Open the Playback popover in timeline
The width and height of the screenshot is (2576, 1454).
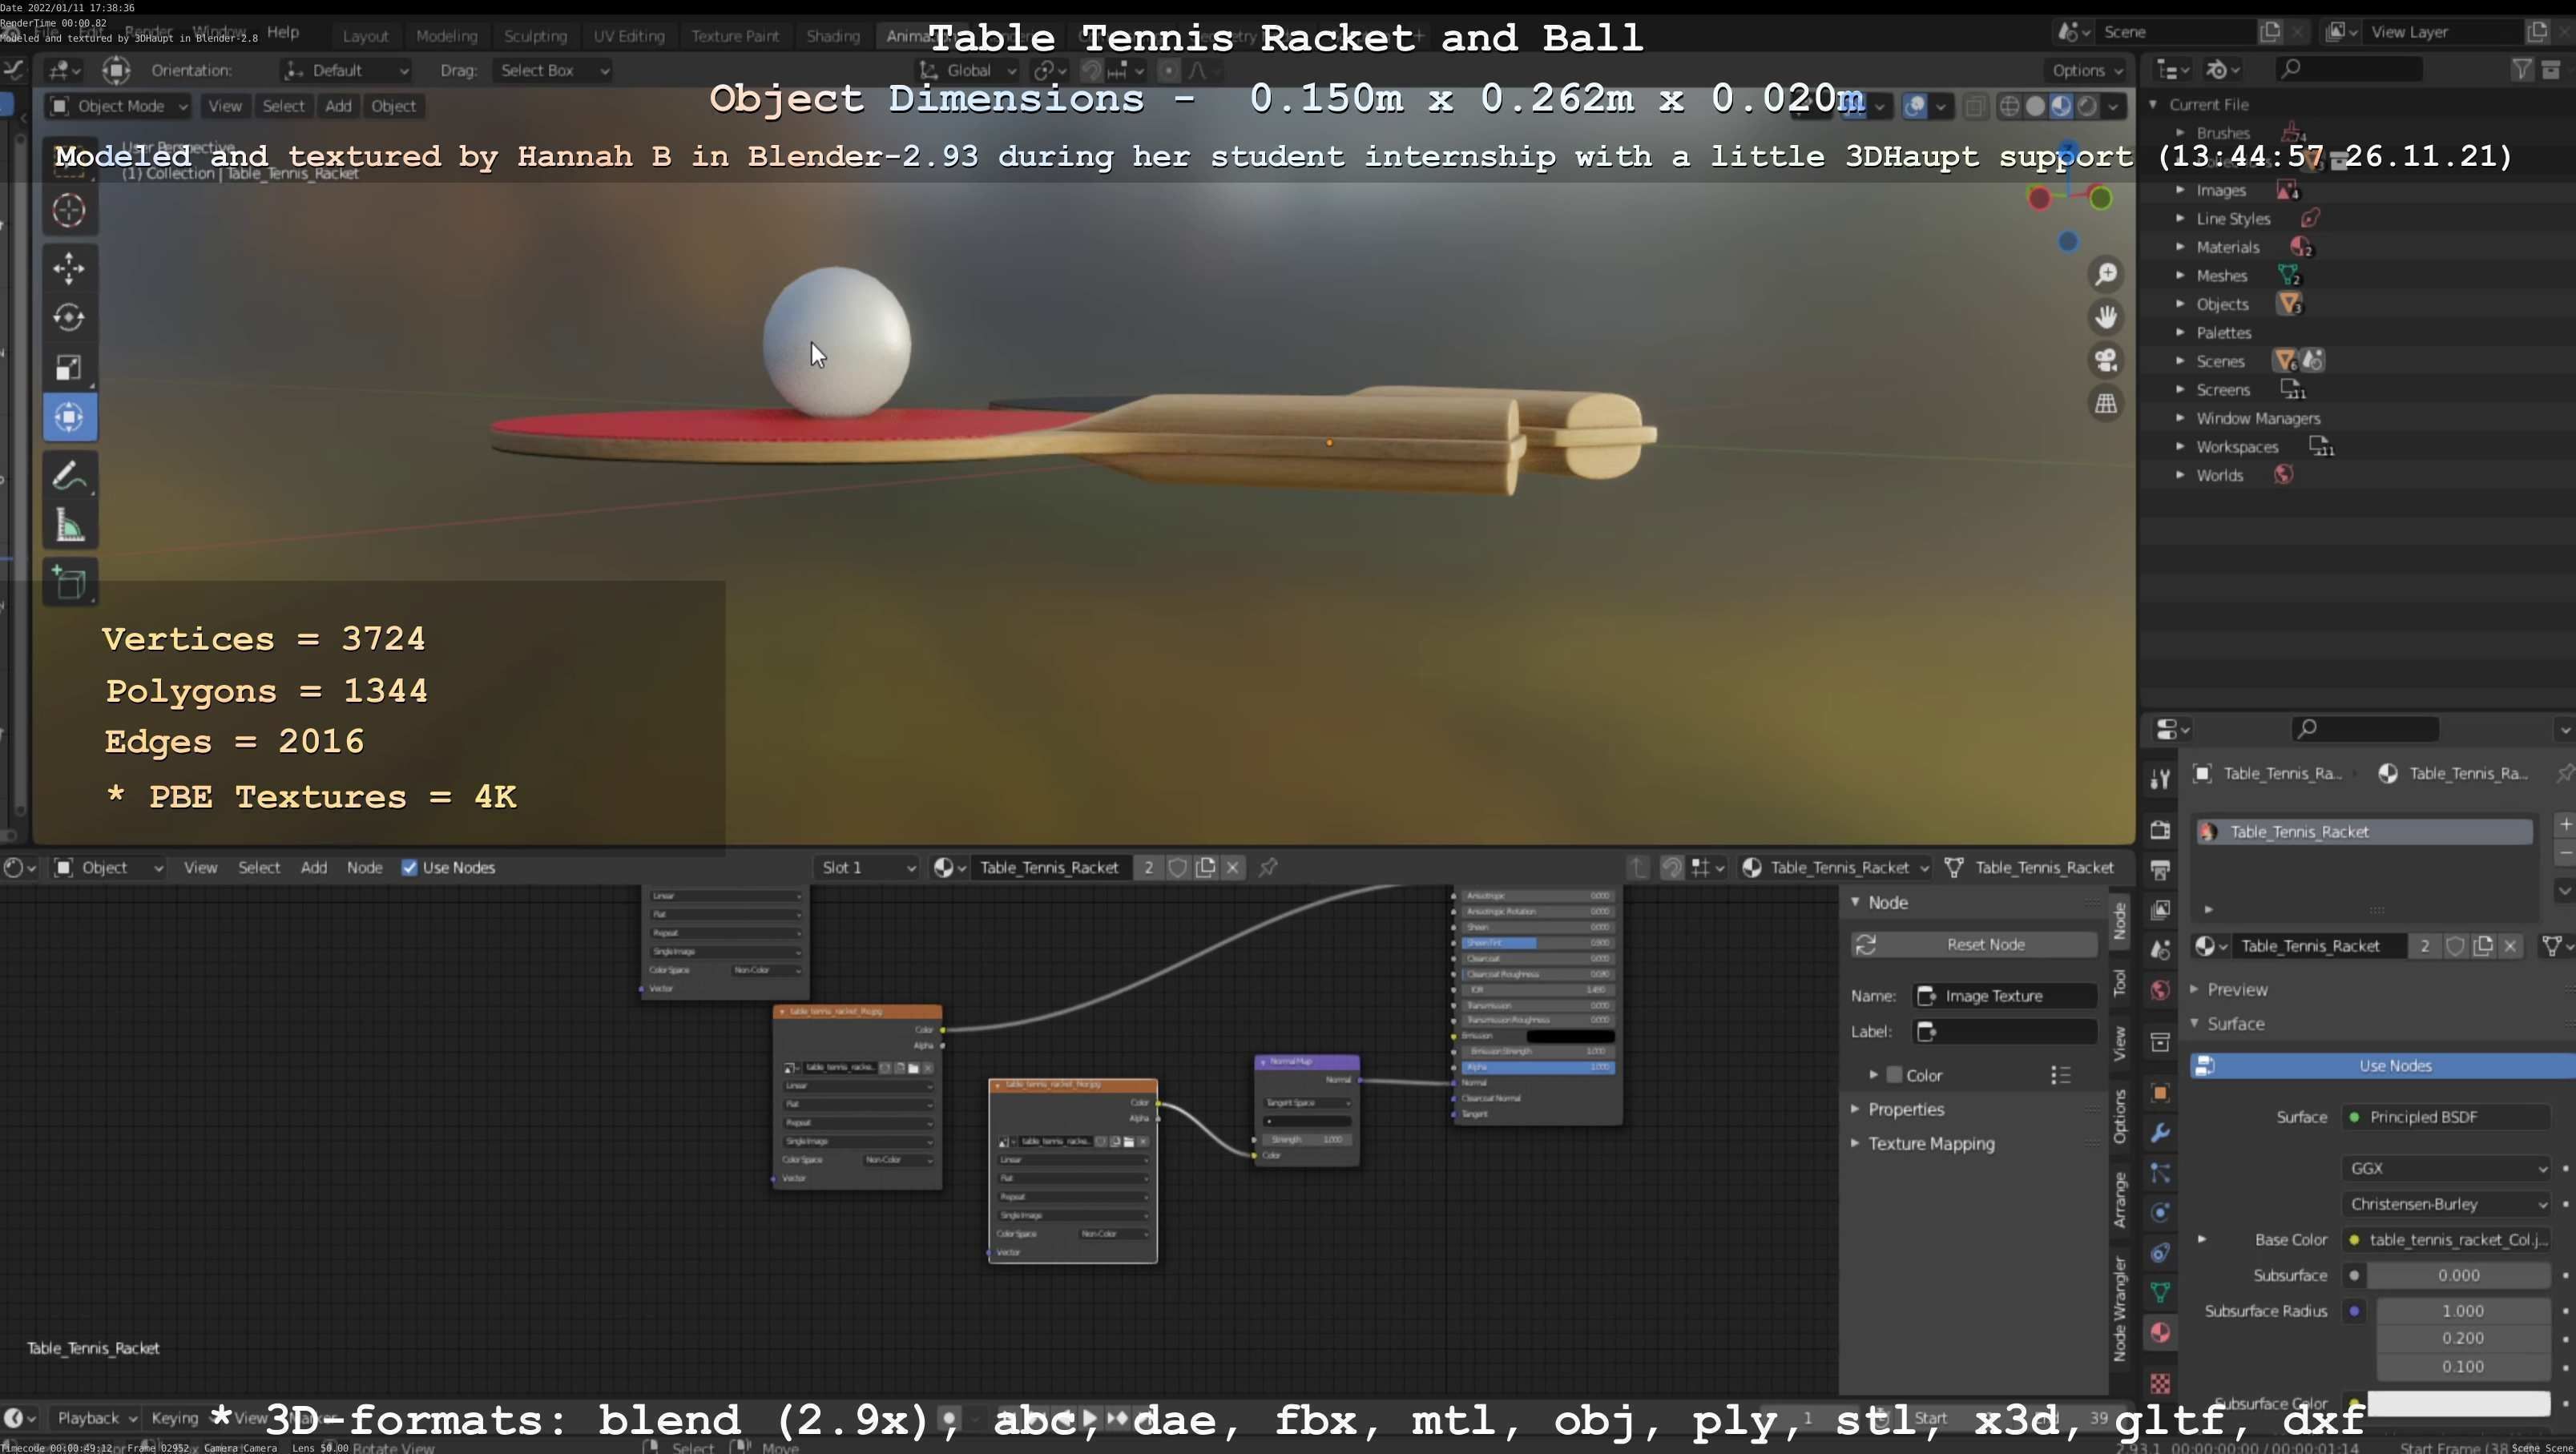coord(96,1417)
